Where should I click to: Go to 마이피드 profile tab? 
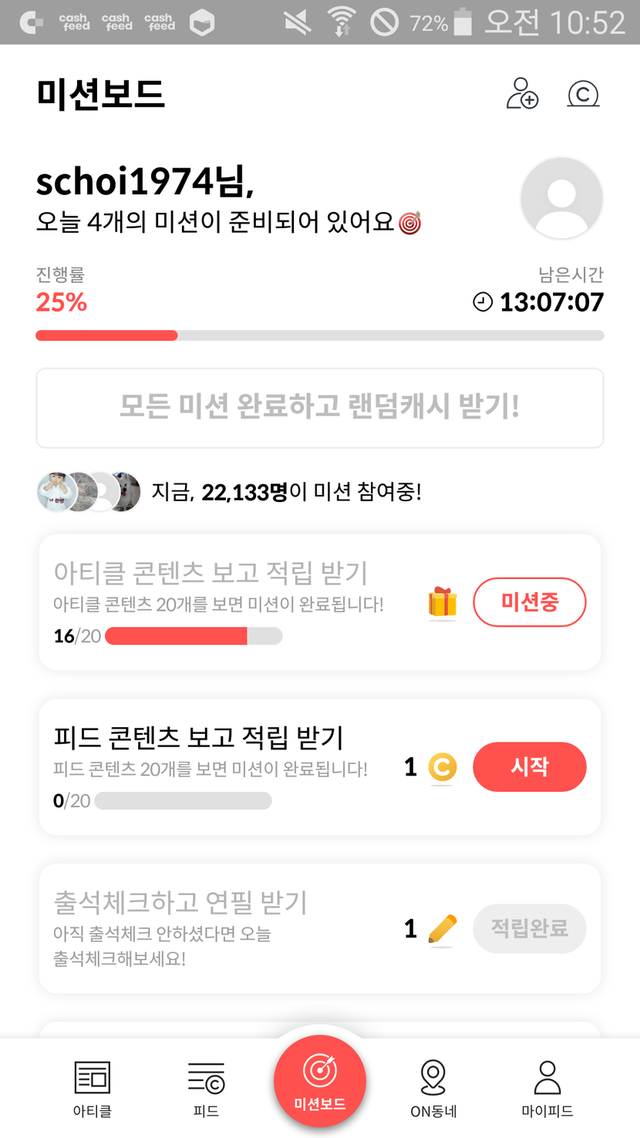pos(547,1088)
